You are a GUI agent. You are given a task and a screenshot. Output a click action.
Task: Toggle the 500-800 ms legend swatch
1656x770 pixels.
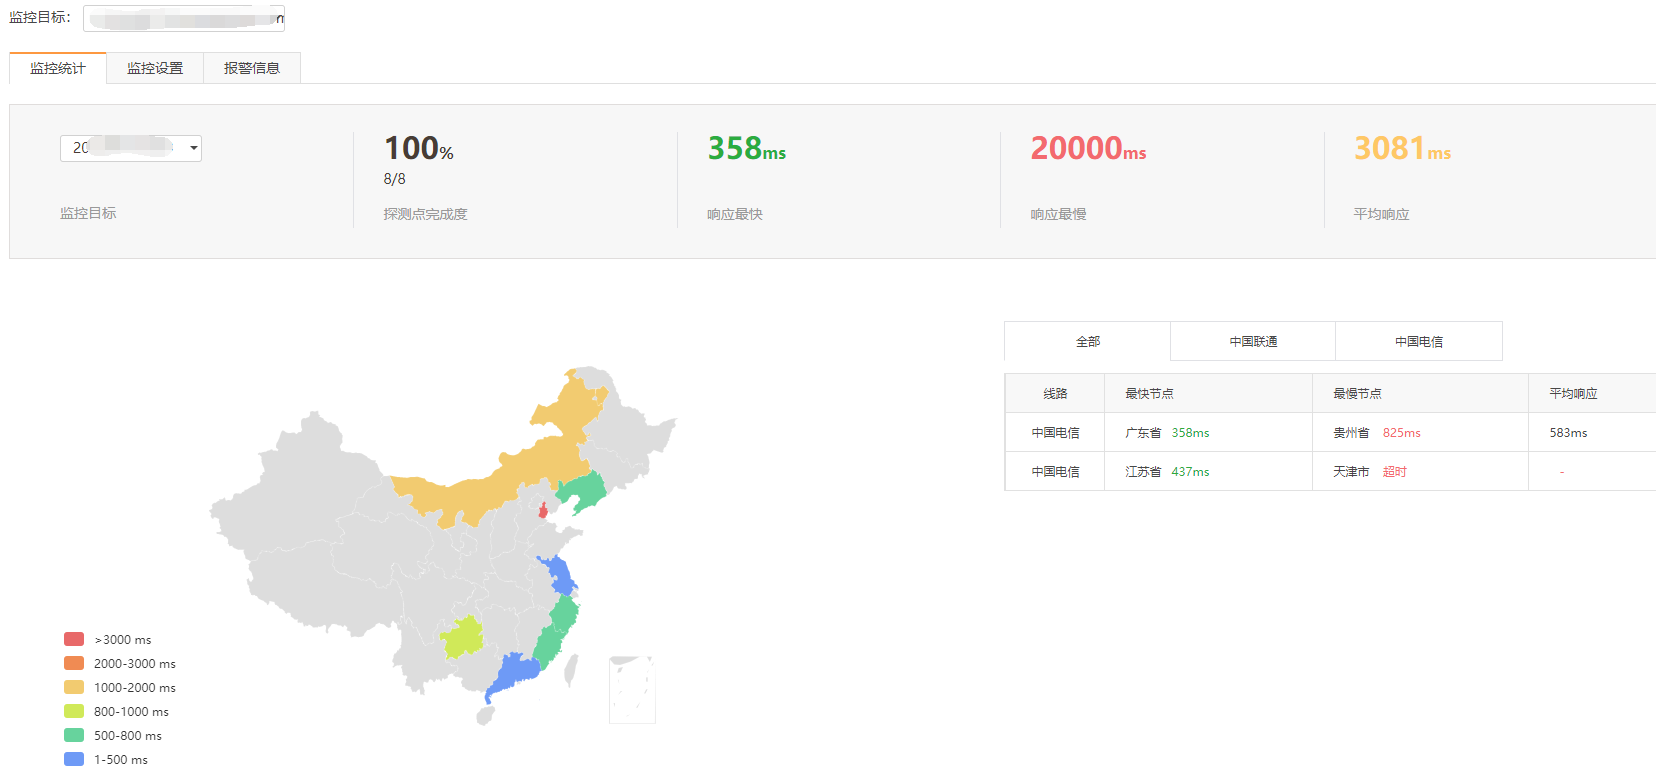[x=74, y=735]
